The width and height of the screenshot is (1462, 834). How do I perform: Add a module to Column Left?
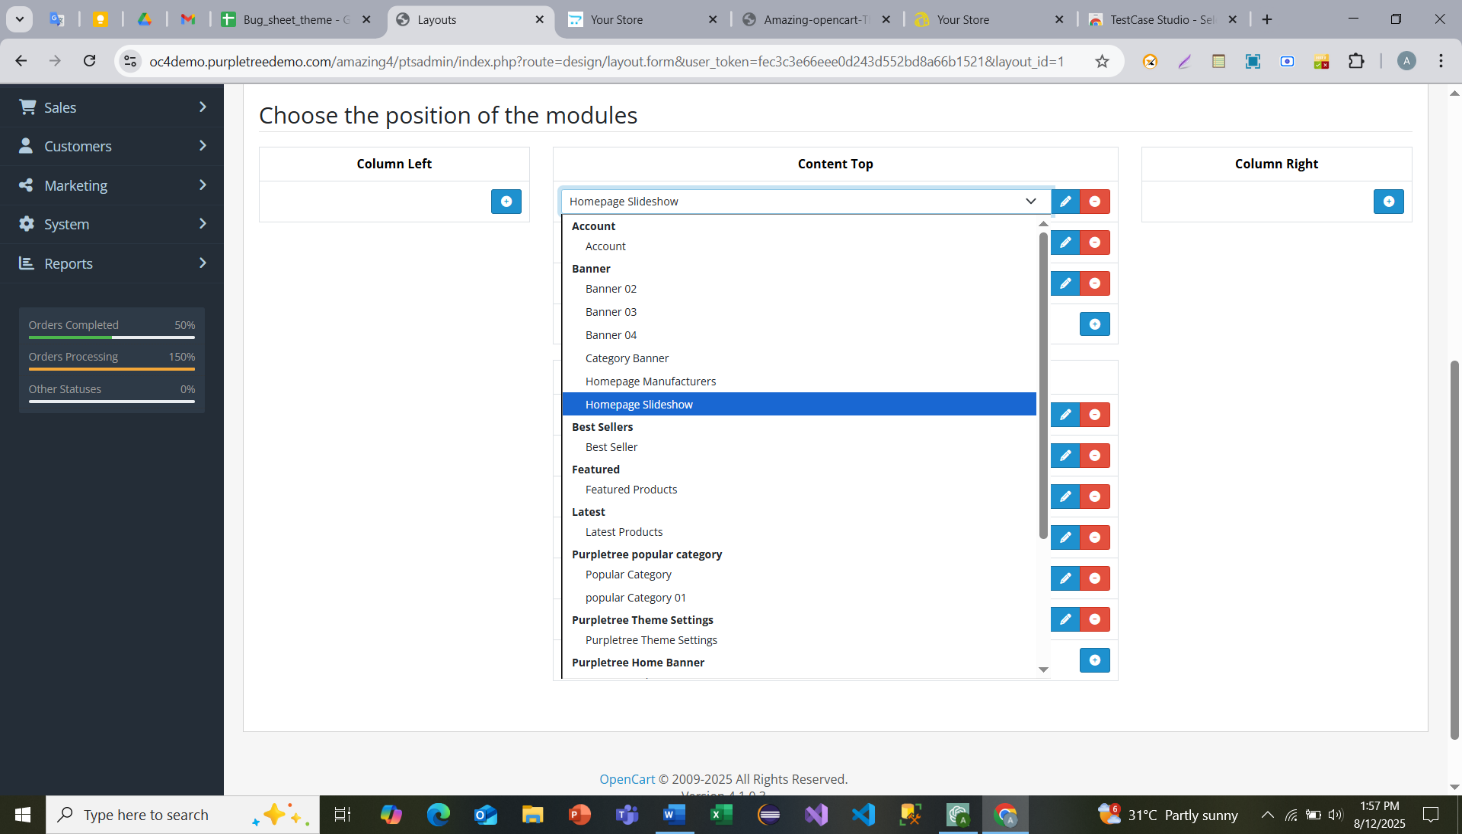[x=506, y=201]
